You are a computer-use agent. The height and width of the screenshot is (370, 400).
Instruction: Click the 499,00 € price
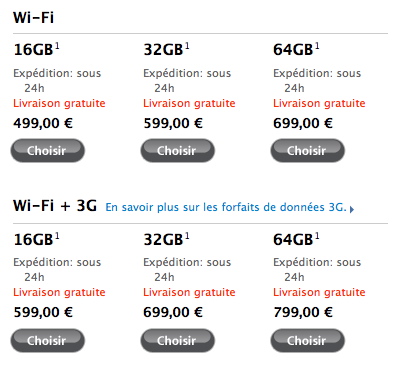43,123
